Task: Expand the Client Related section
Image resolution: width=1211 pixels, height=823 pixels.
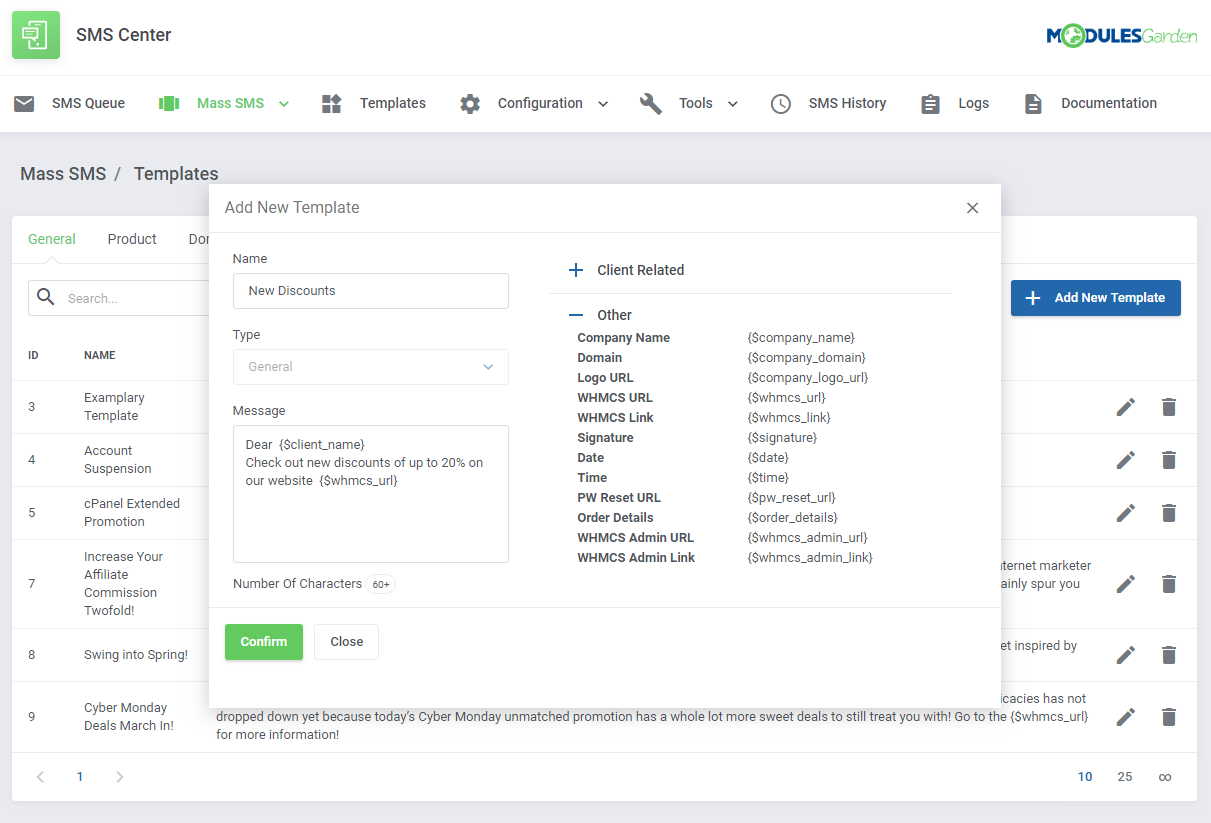Action: click(575, 270)
